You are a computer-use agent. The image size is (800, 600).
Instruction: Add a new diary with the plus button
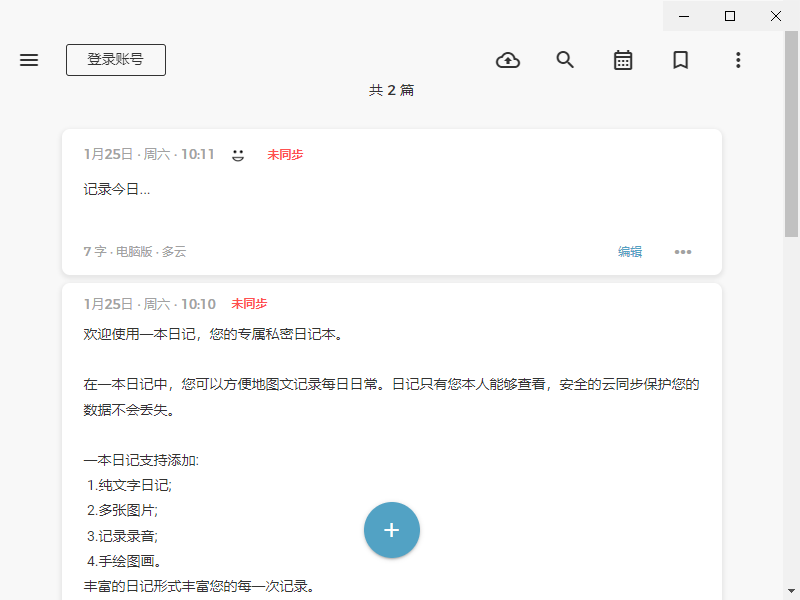[x=392, y=530]
